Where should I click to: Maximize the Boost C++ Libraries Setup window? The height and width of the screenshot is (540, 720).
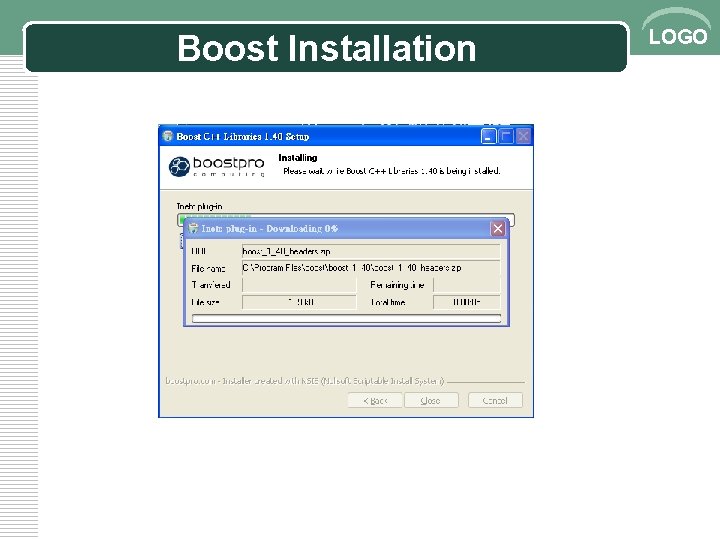point(506,136)
